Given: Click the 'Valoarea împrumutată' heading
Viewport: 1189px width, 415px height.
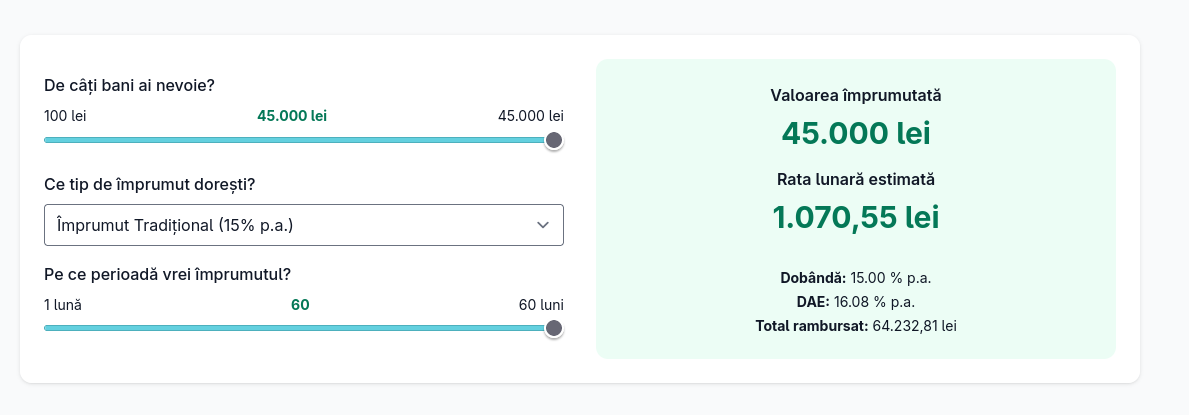Looking at the screenshot, I should 855,96.
